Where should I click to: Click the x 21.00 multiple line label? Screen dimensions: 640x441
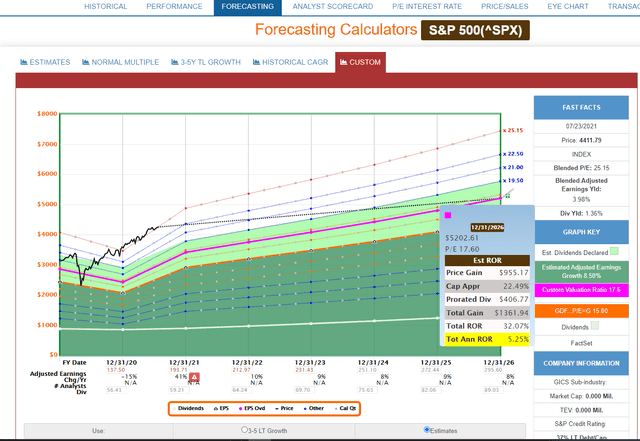pos(513,167)
